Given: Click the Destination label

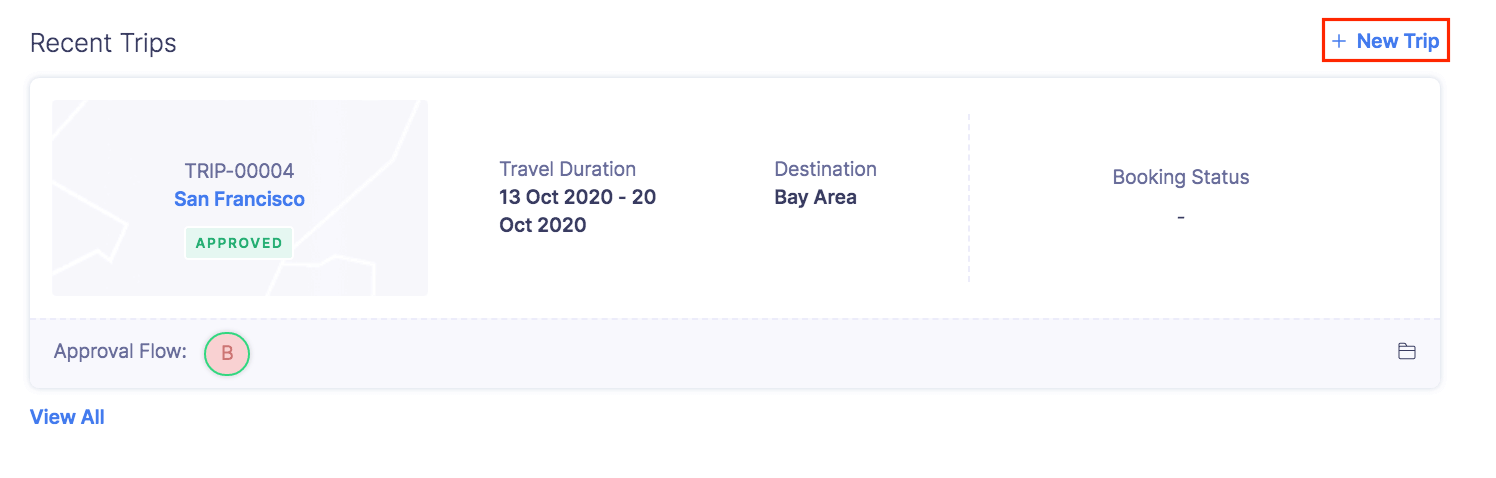Looking at the screenshot, I should click(825, 169).
